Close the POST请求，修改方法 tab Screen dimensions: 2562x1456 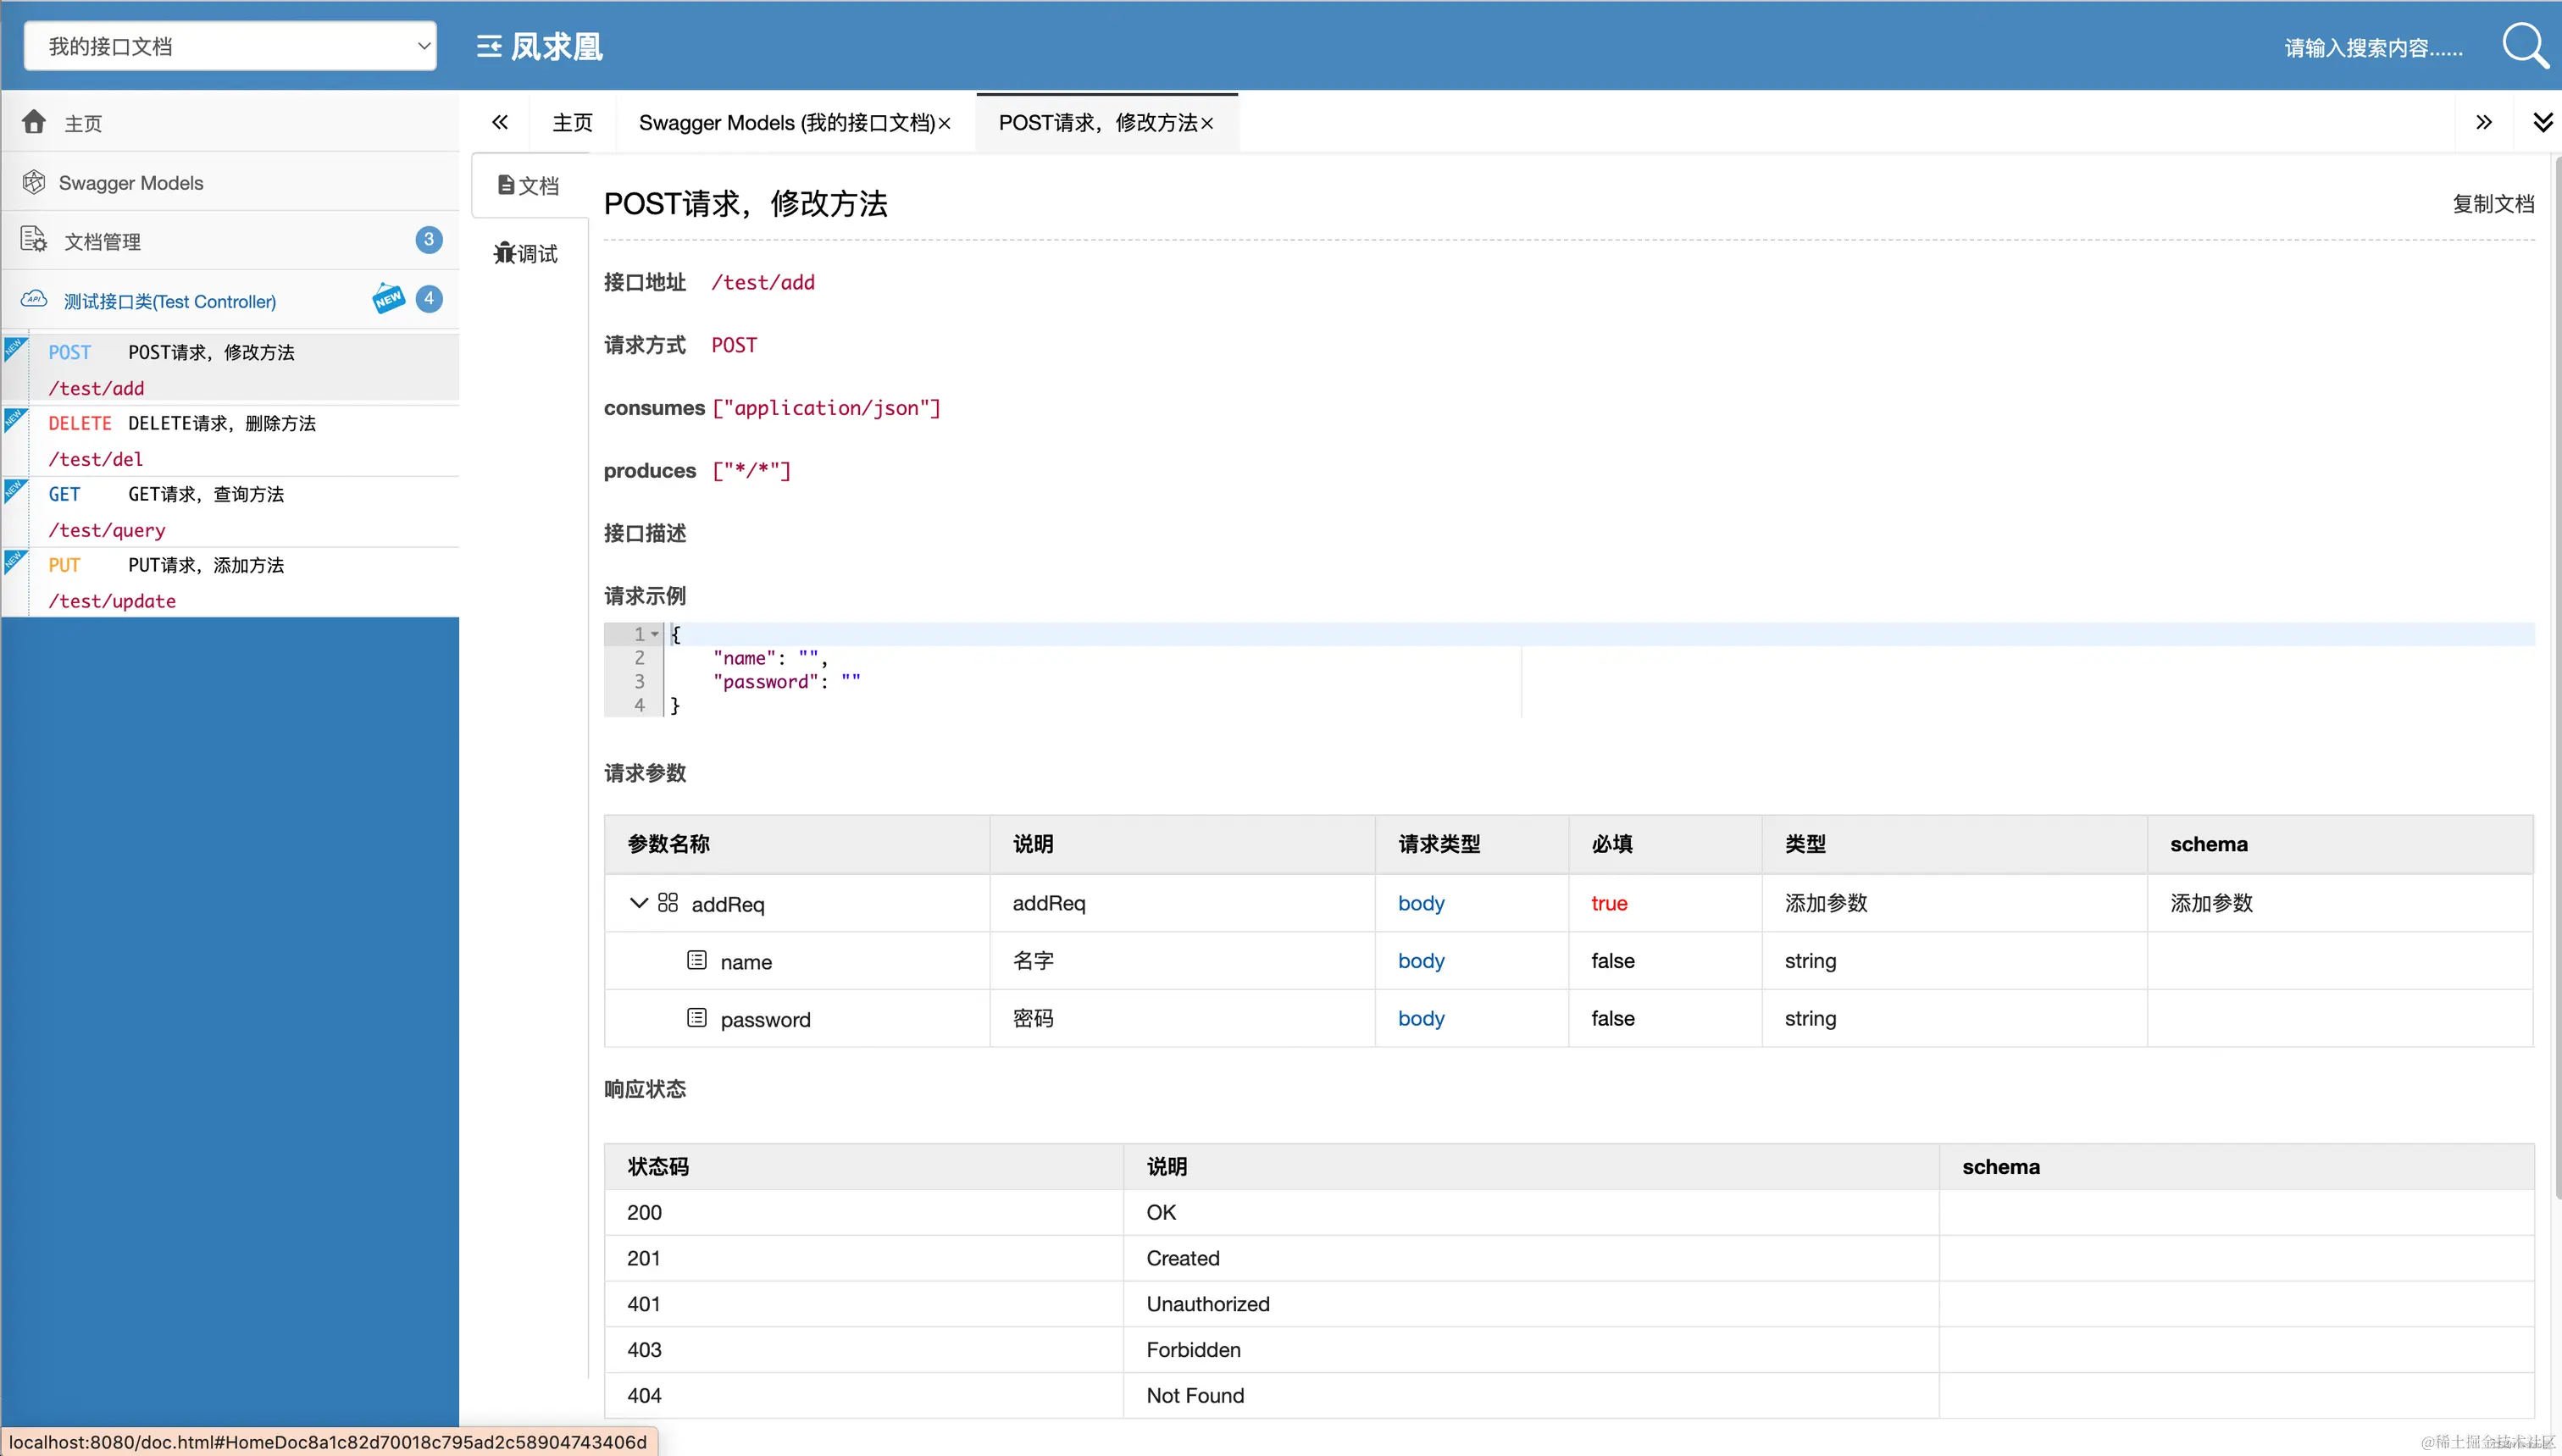pyautogui.click(x=1208, y=123)
